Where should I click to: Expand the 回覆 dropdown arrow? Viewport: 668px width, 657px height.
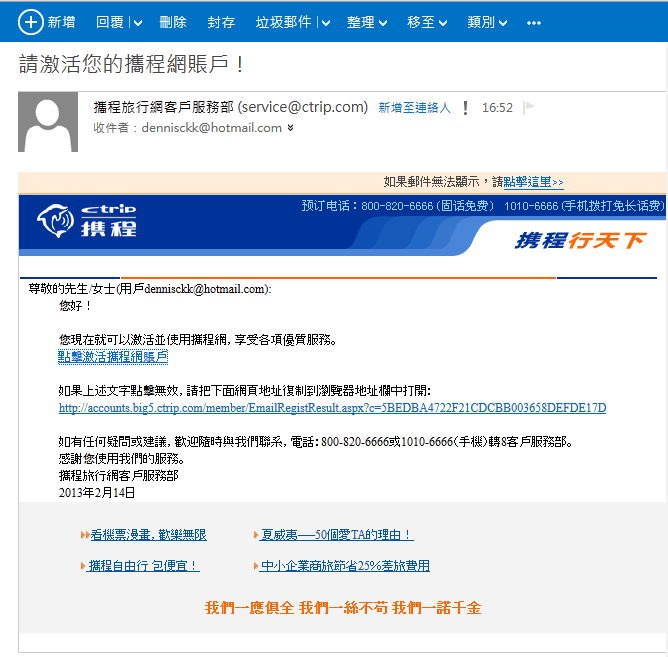[138, 23]
